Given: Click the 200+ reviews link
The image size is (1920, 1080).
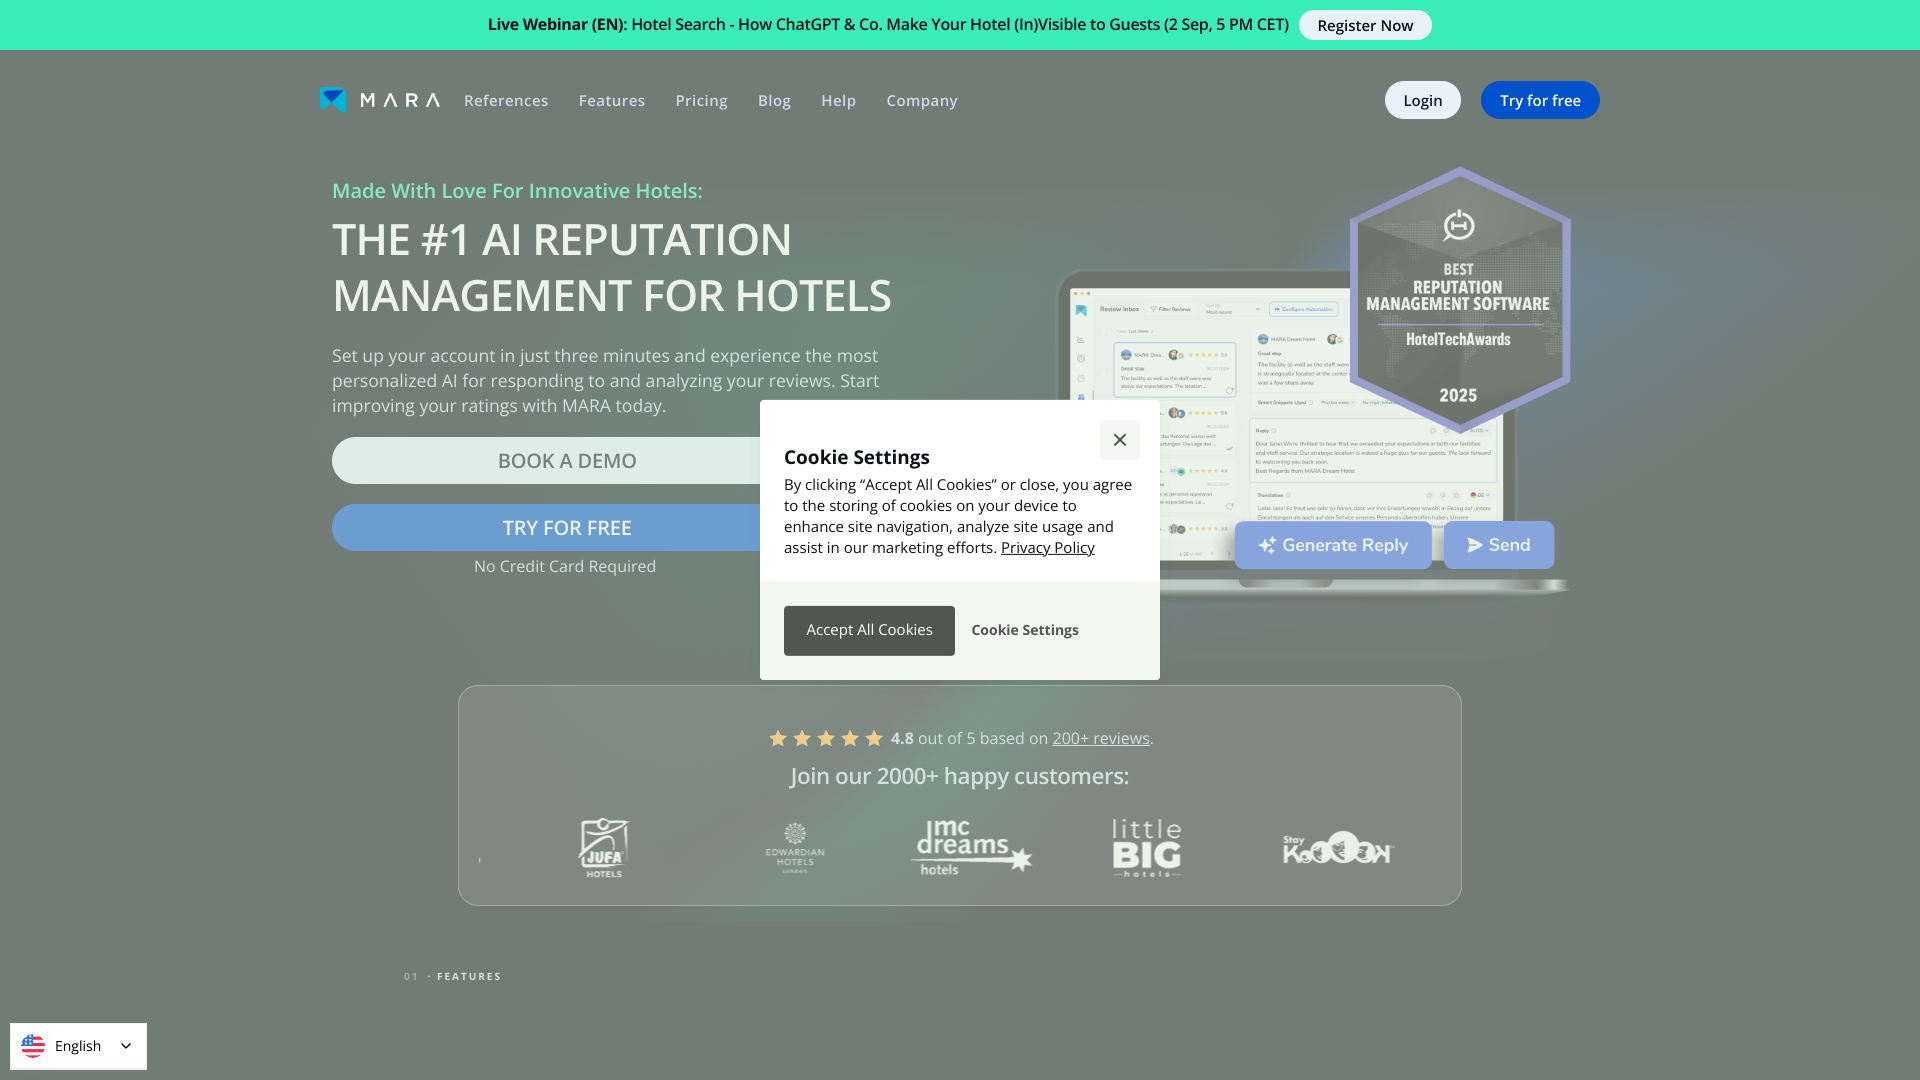Looking at the screenshot, I should (x=1100, y=738).
